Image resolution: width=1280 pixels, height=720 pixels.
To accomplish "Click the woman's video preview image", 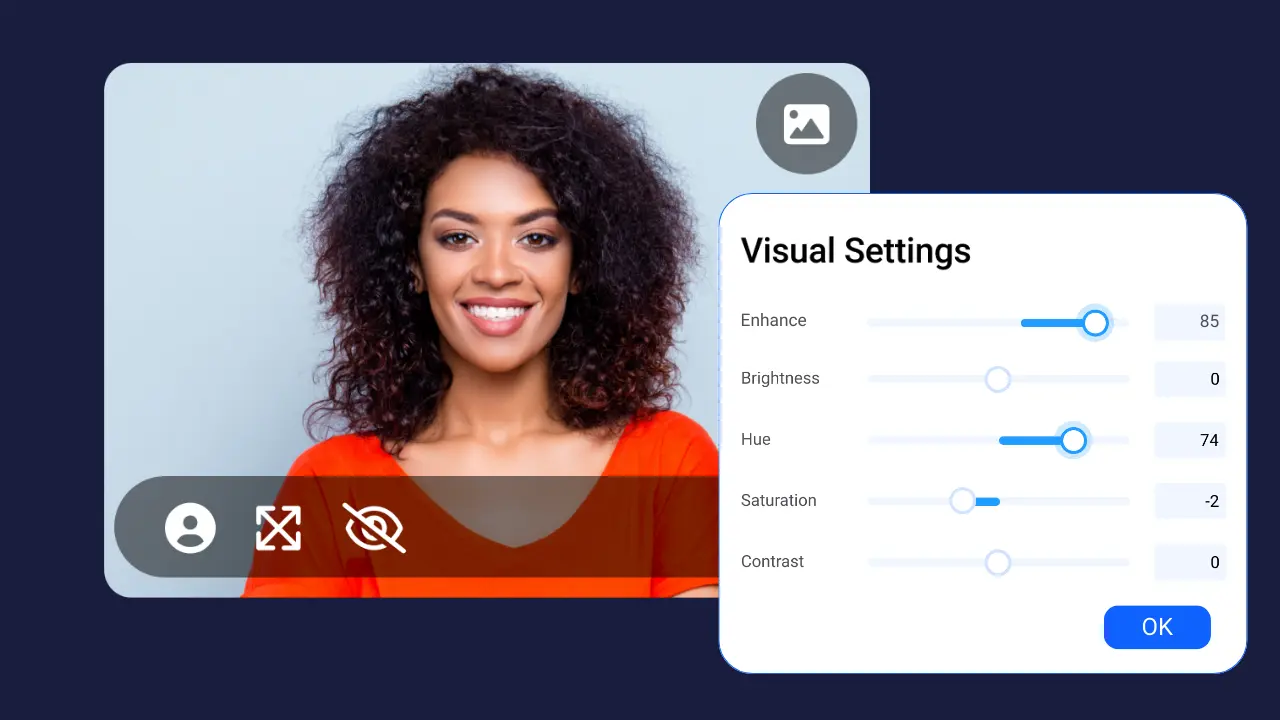I will coord(480,300).
